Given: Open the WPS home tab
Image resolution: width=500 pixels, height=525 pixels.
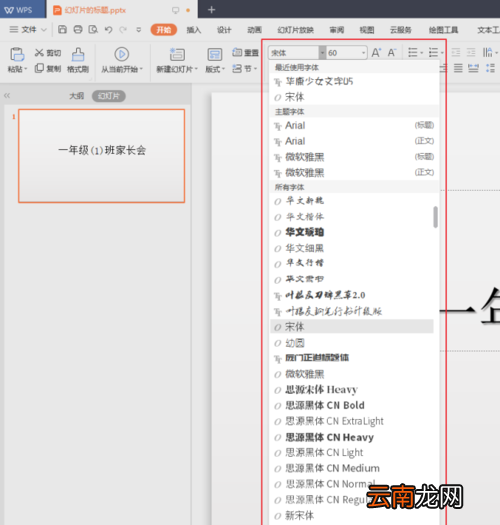Looking at the screenshot, I should [22, 9].
